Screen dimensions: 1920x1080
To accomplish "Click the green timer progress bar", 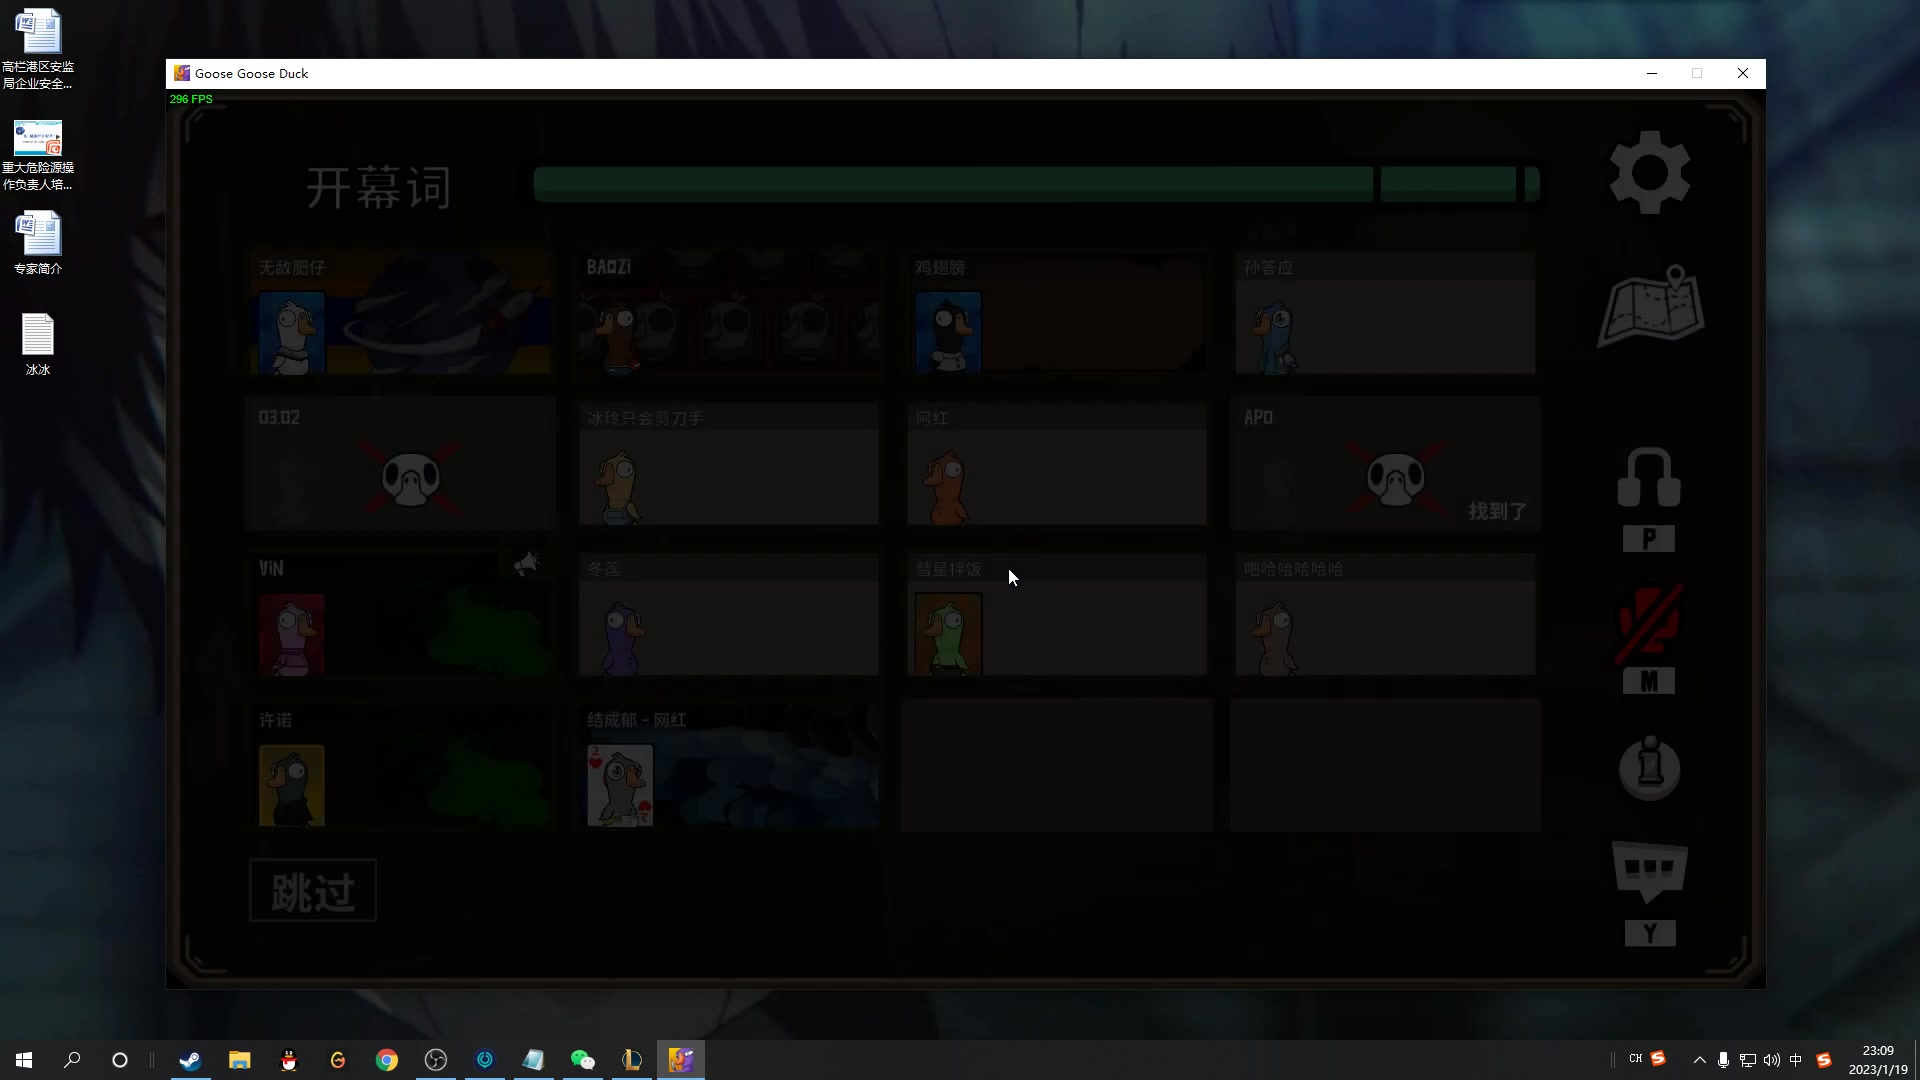I will tap(952, 185).
